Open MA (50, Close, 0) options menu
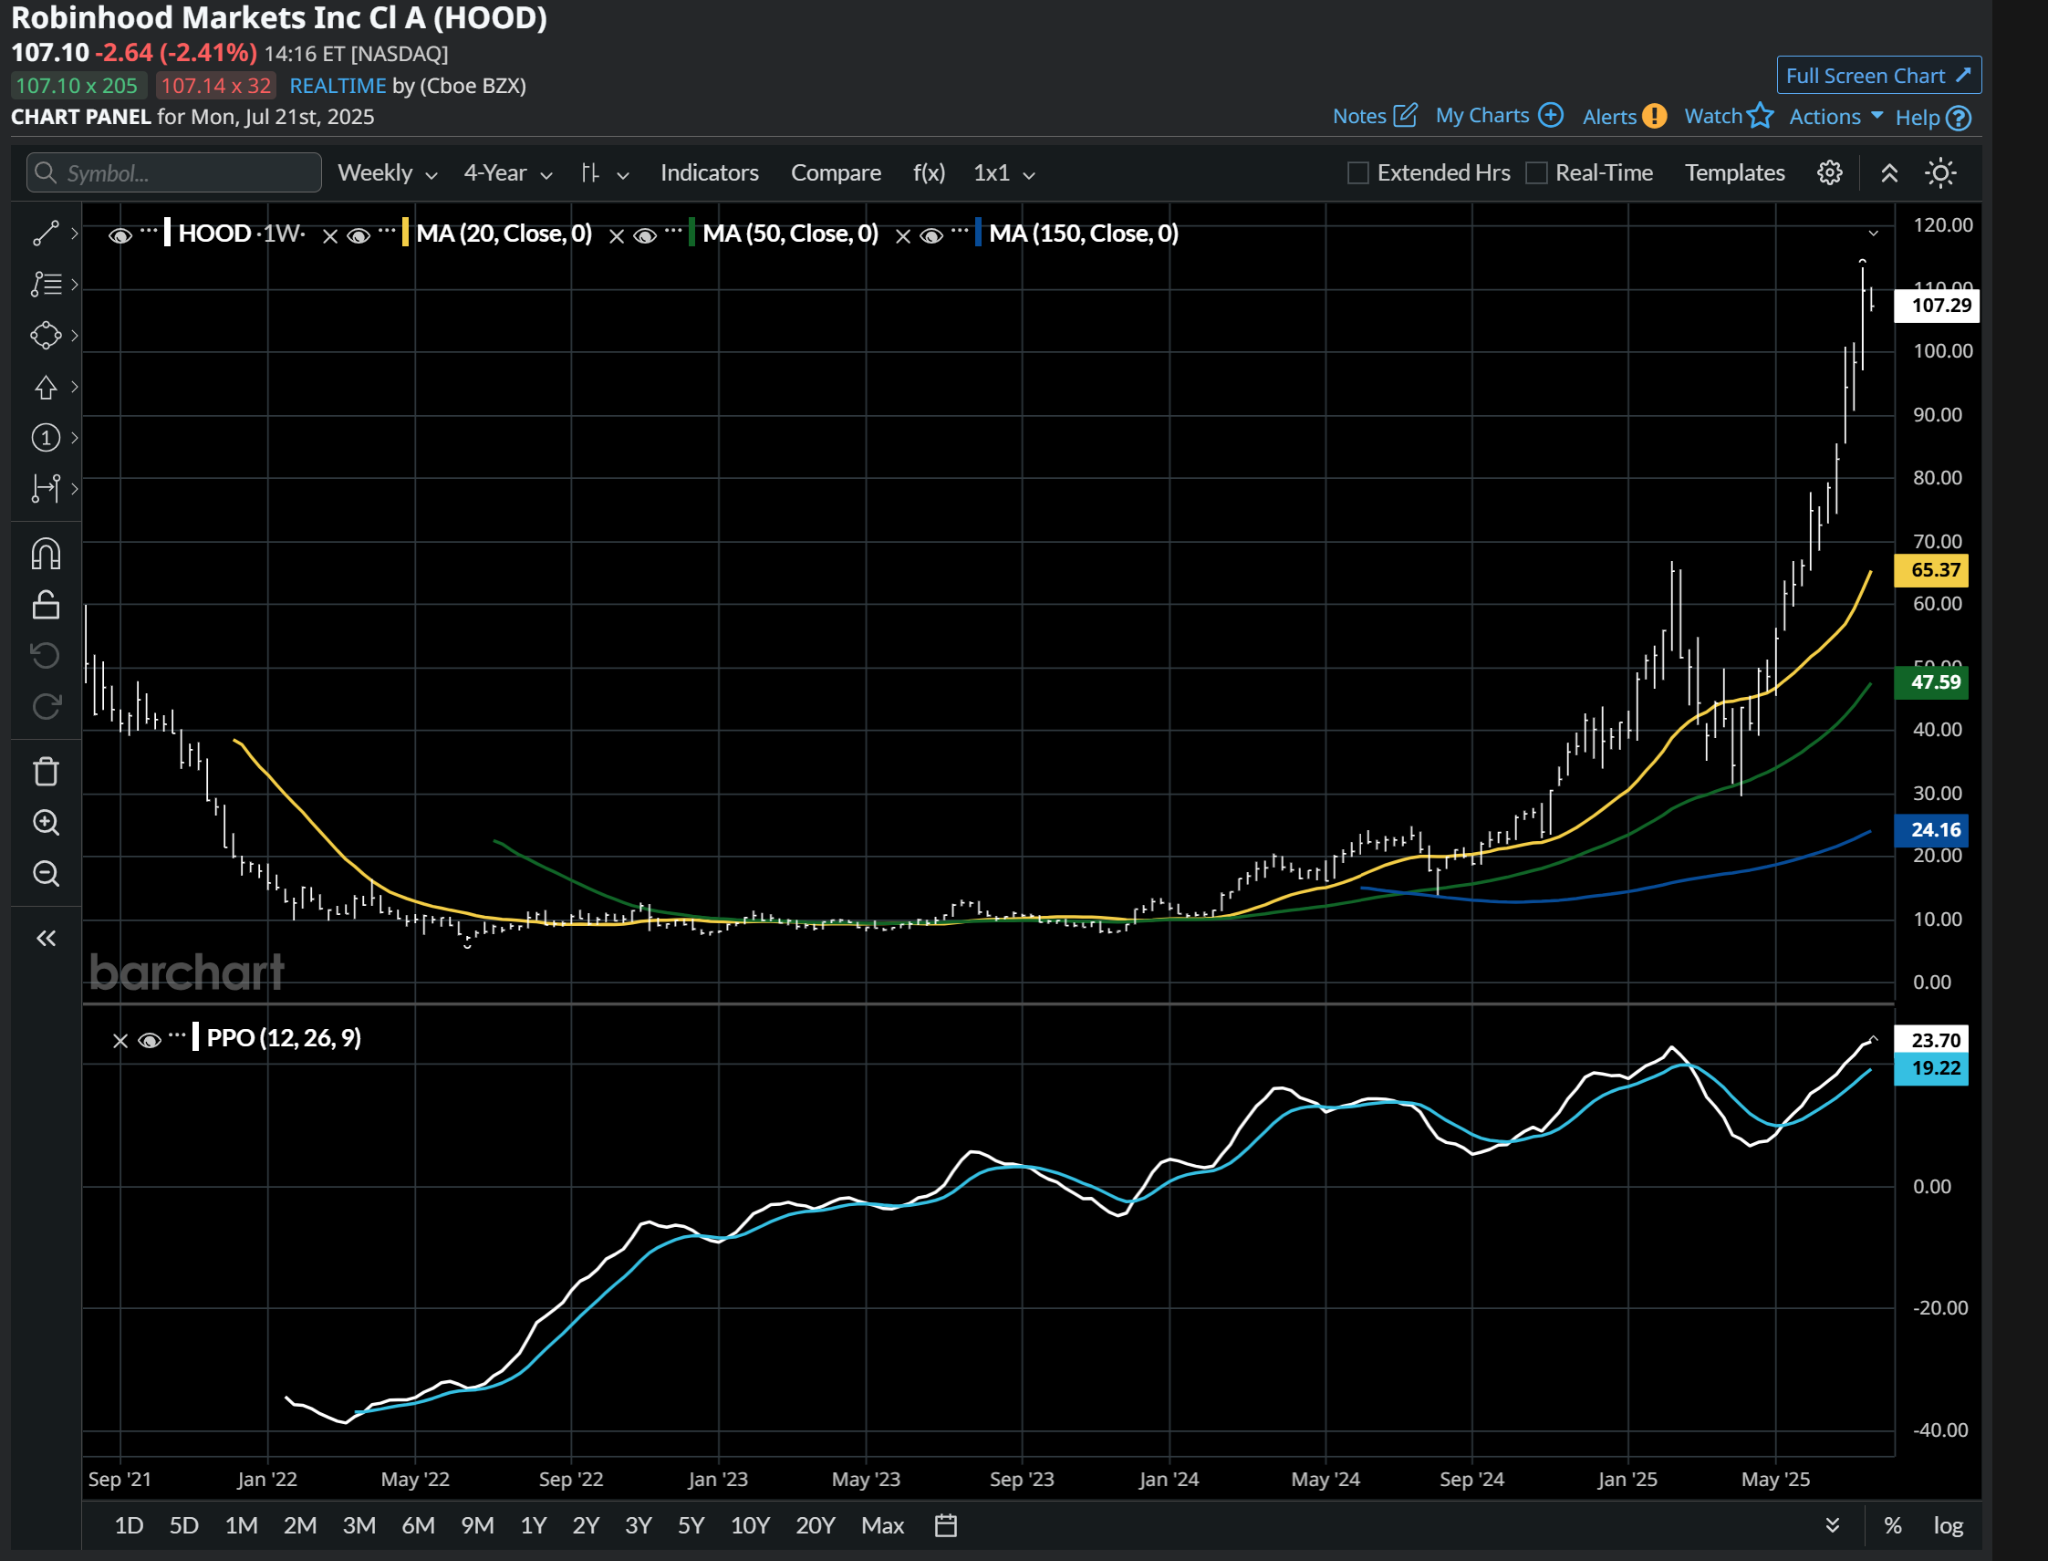Image resolution: width=2048 pixels, height=1561 pixels. pyautogui.click(x=673, y=231)
